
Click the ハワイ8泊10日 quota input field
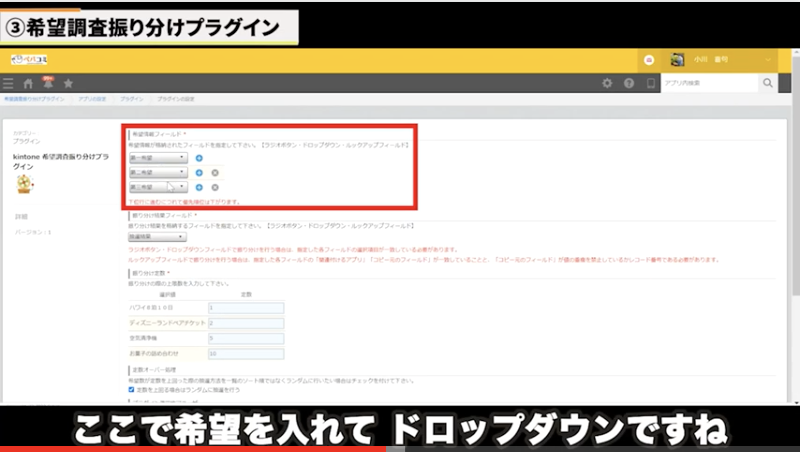coord(246,308)
